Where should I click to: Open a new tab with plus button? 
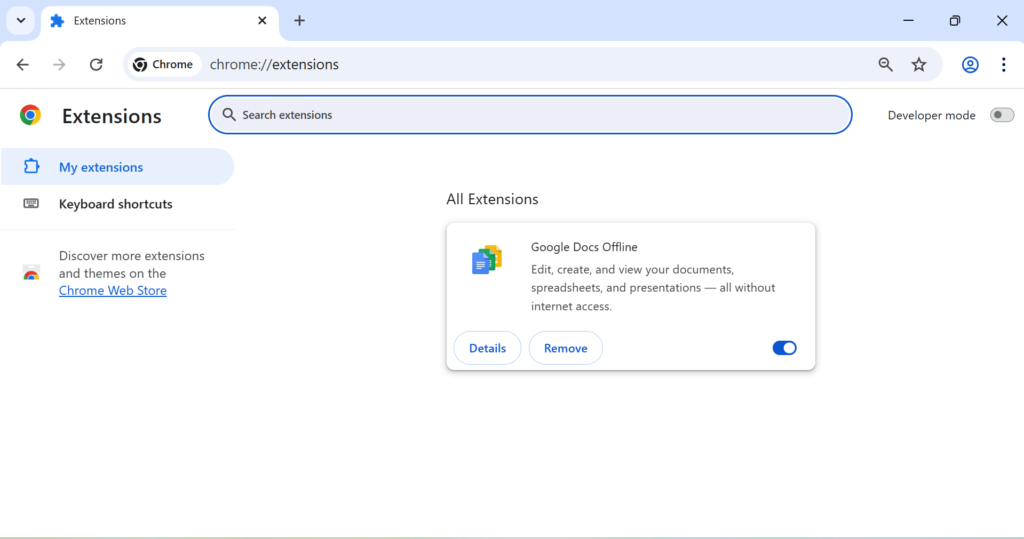299,21
